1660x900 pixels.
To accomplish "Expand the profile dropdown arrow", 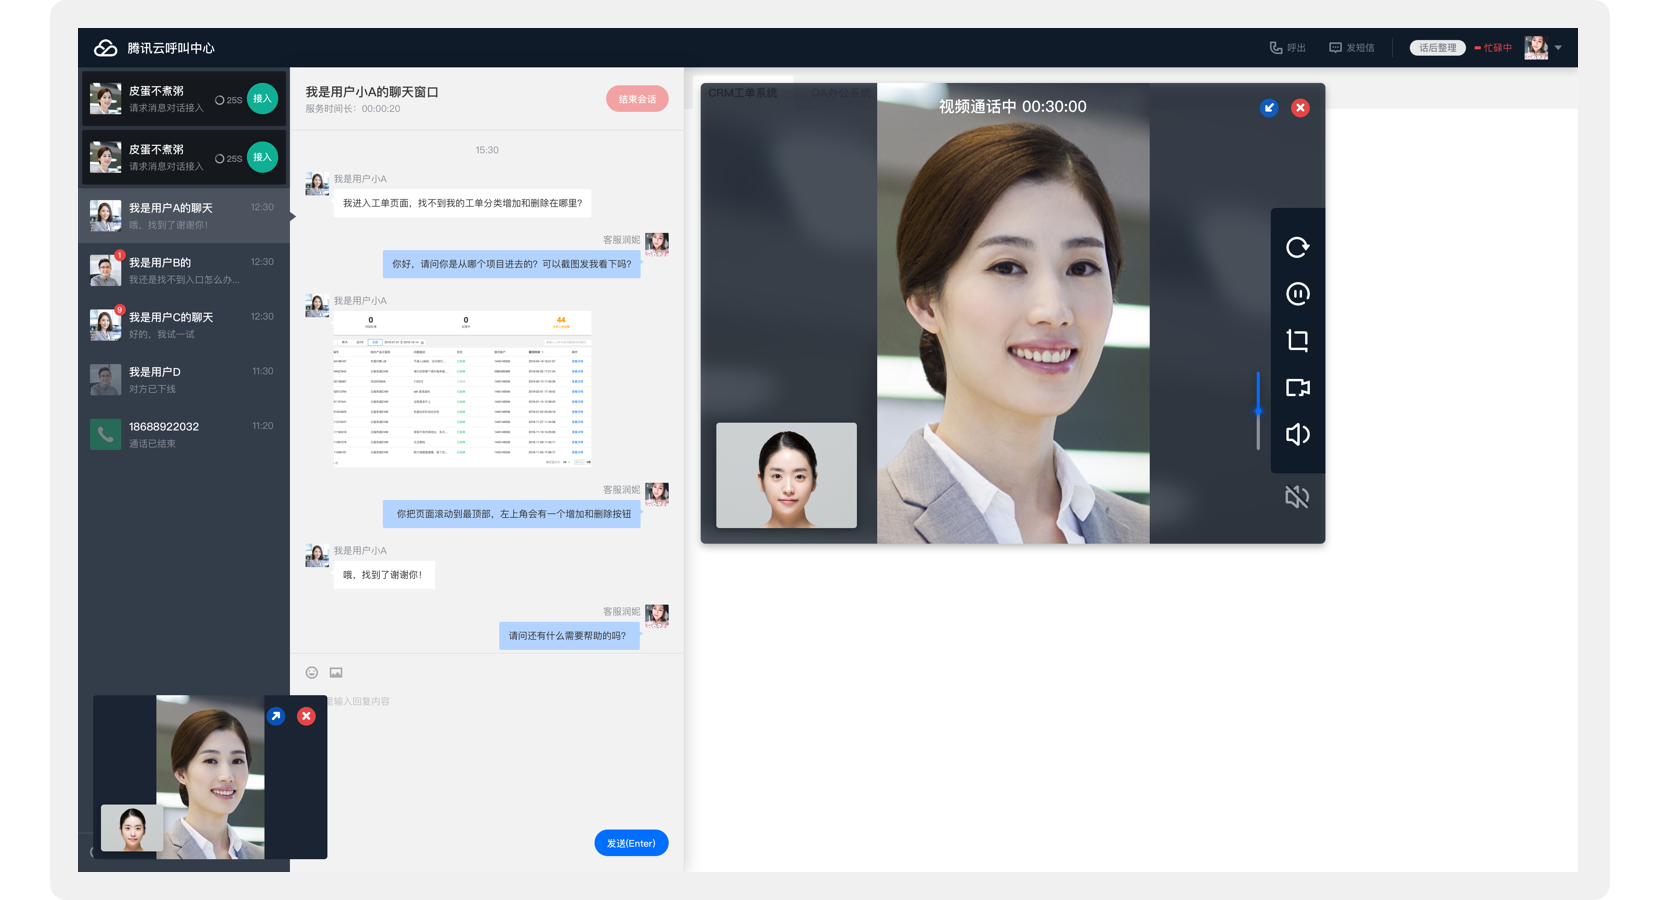I will point(1558,48).
